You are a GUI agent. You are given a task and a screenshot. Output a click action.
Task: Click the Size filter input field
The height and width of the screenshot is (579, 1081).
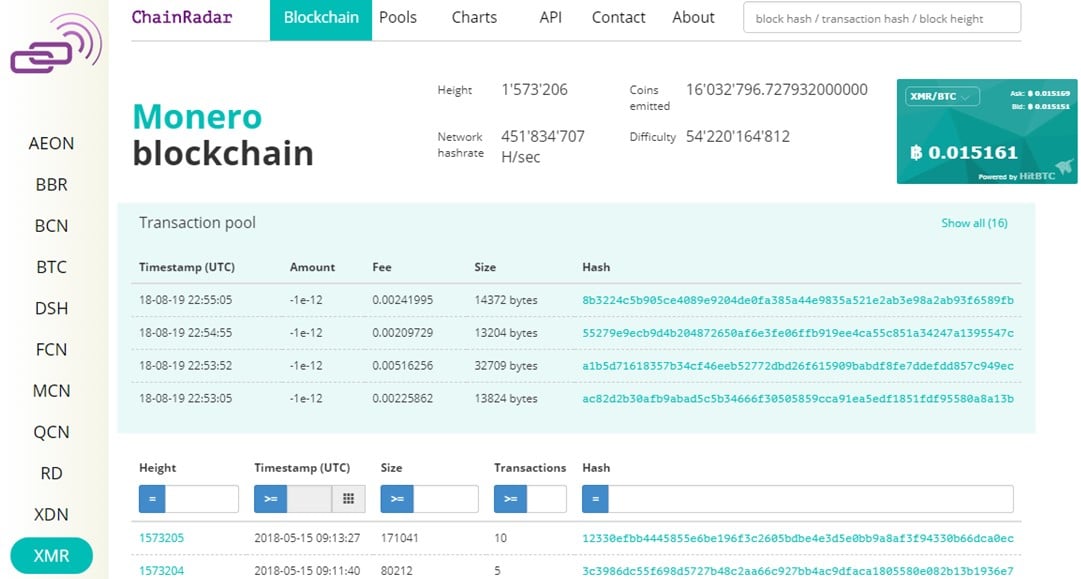[446, 499]
